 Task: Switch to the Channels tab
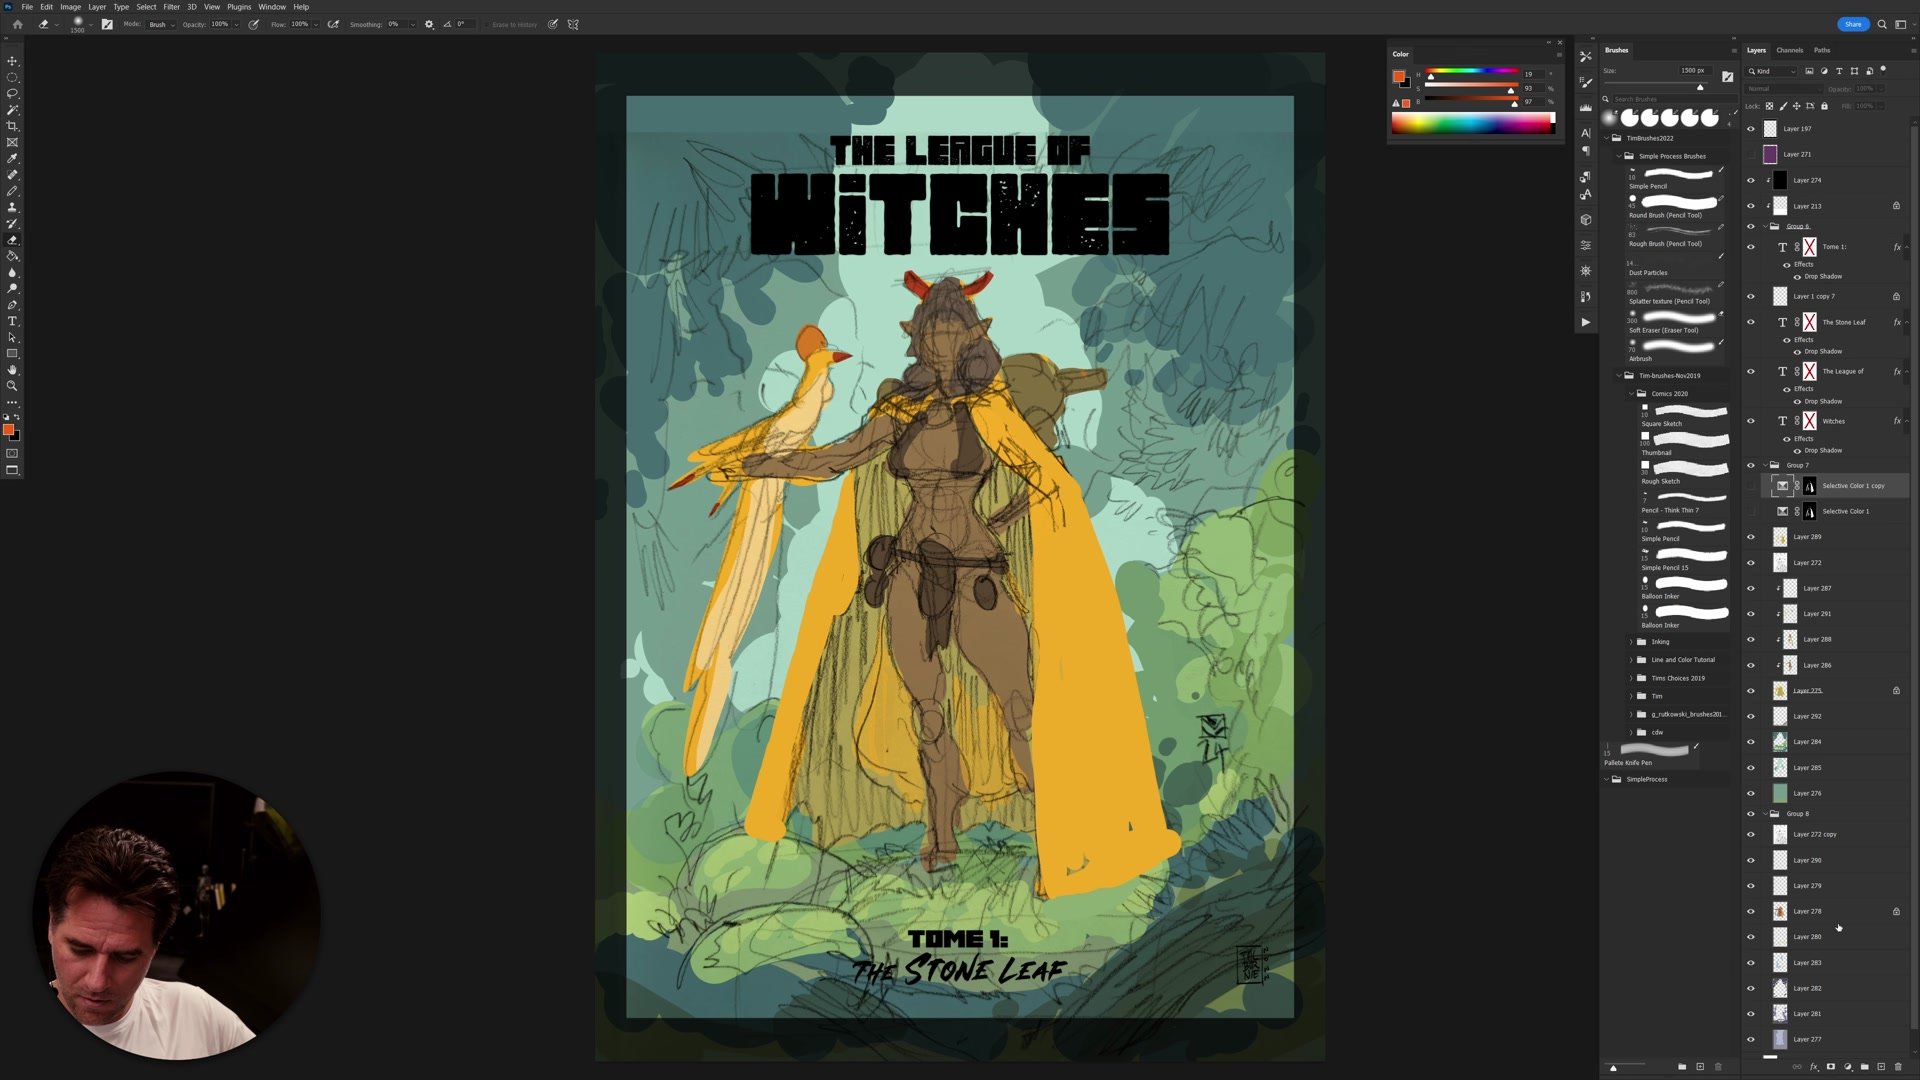pyautogui.click(x=1789, y=50)
